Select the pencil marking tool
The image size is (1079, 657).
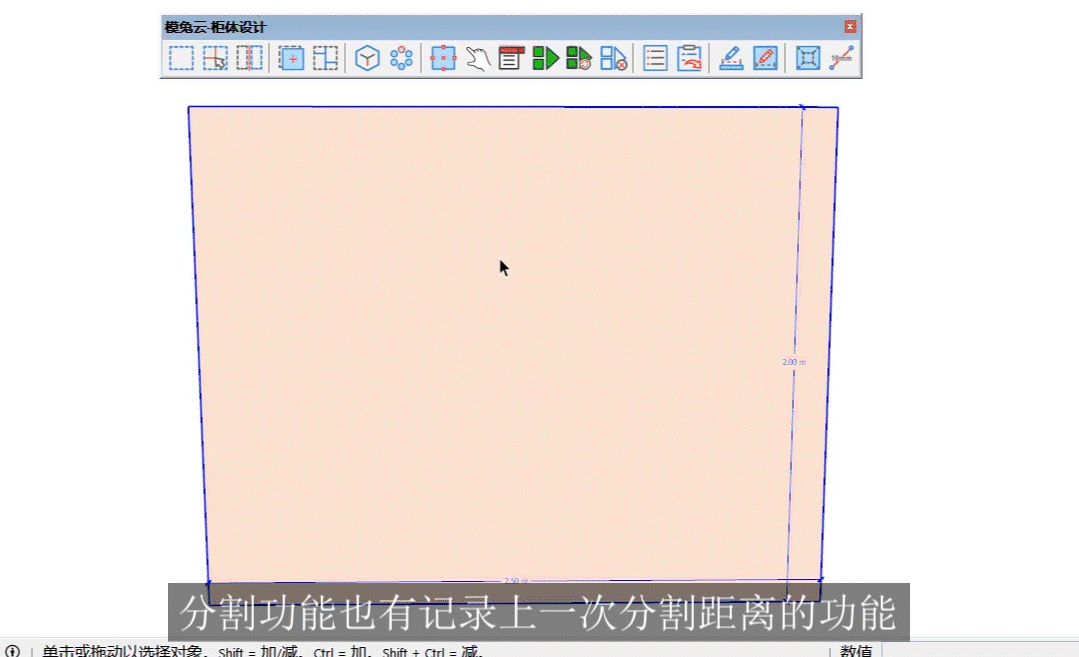(730, 58)
